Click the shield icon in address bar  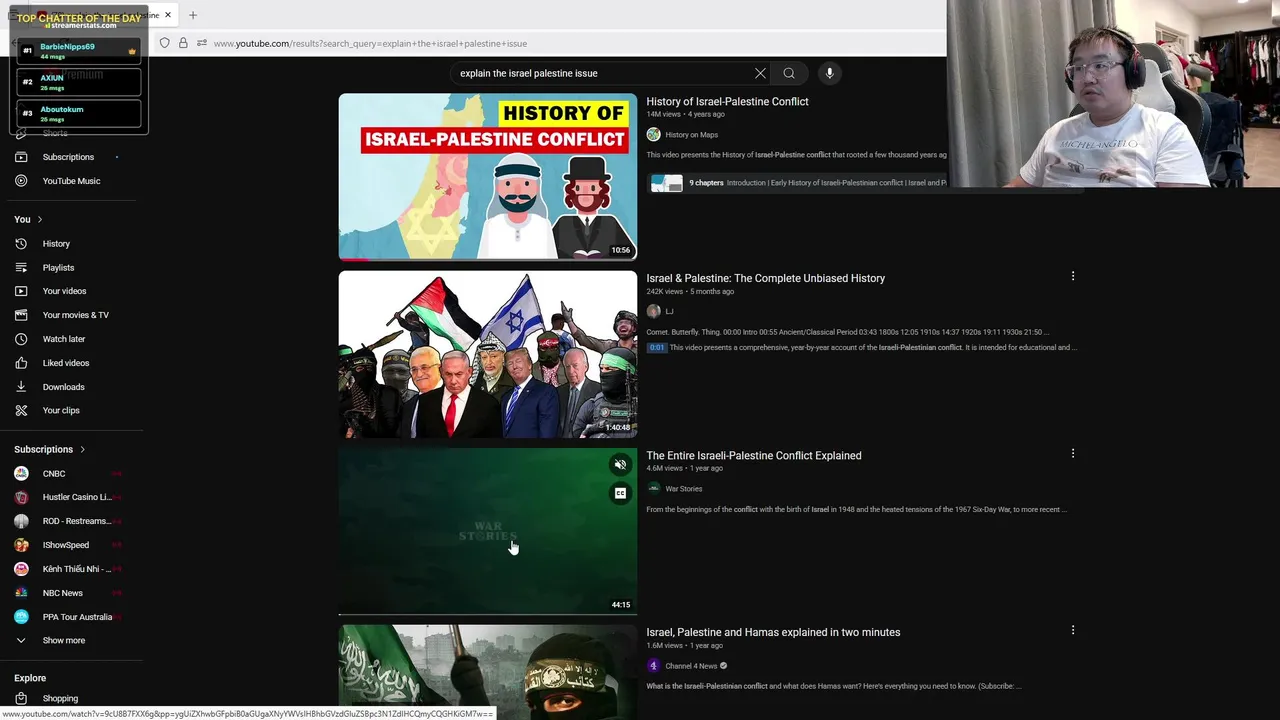tap(165, 43)
